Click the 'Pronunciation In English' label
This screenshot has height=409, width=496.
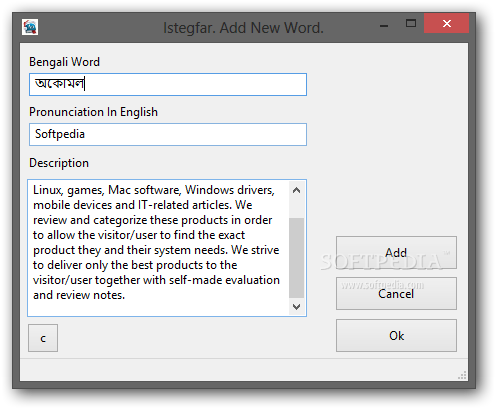[x=93, y=112]
